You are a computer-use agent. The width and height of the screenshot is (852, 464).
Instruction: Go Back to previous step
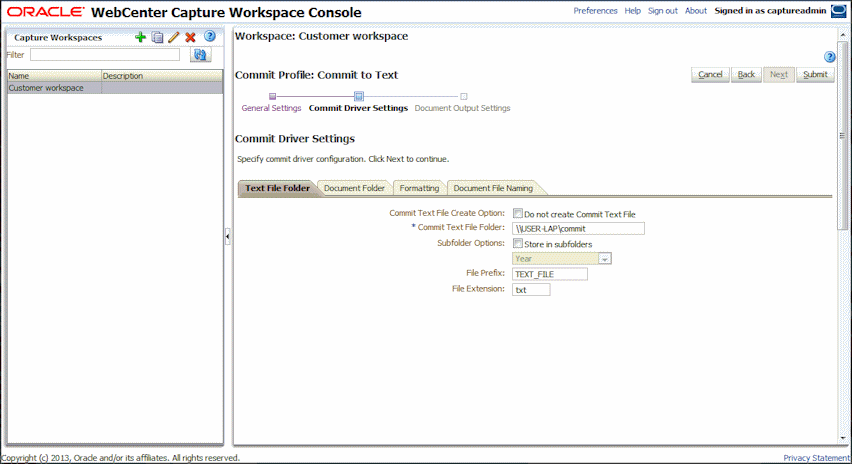coord(746,74)
